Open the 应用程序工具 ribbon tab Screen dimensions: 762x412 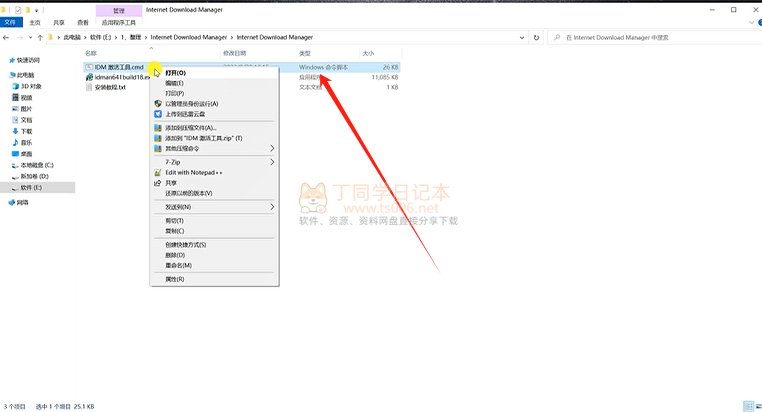[119, 22]
